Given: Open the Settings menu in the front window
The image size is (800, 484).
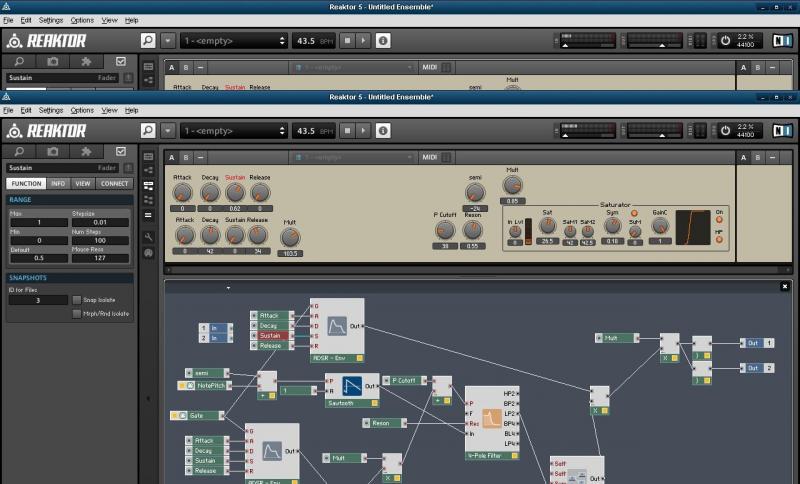Looking at the screenshot, I should tap(51, 110).
